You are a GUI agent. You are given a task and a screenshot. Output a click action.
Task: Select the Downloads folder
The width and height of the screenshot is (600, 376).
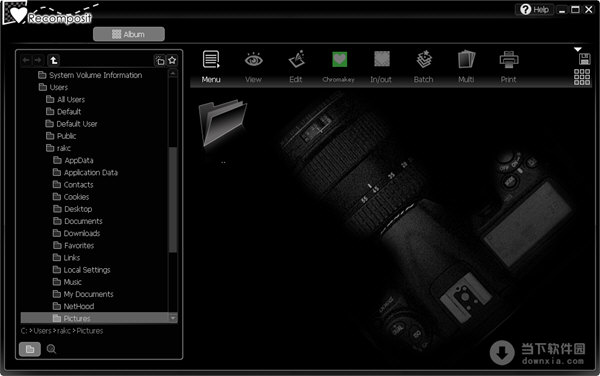click(x=77, y=233)
